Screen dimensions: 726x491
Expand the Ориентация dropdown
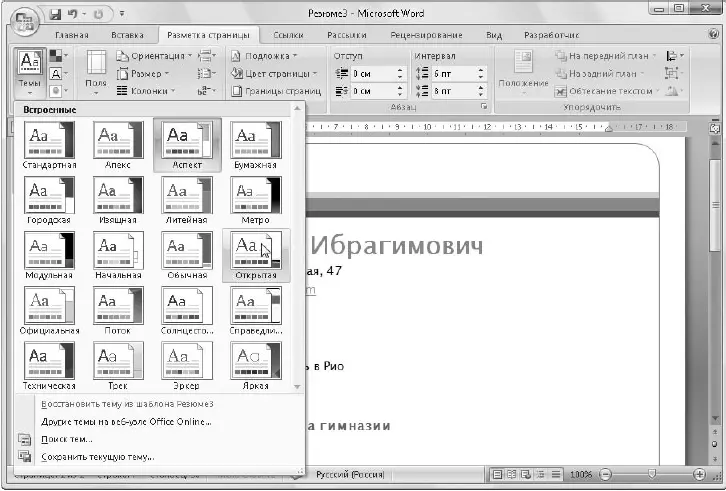[x=154, y=56]
